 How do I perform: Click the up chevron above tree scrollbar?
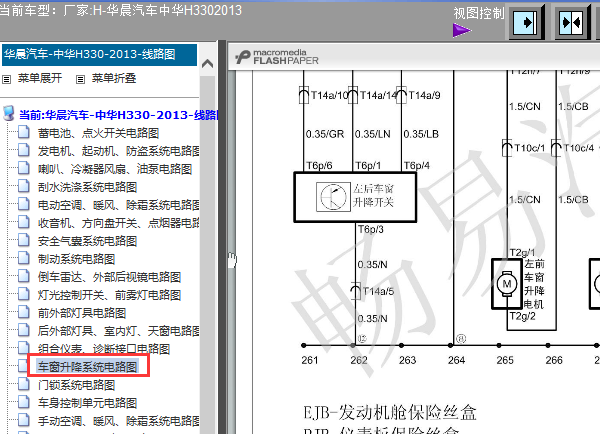pyautogui.click(x=207, y=63)
